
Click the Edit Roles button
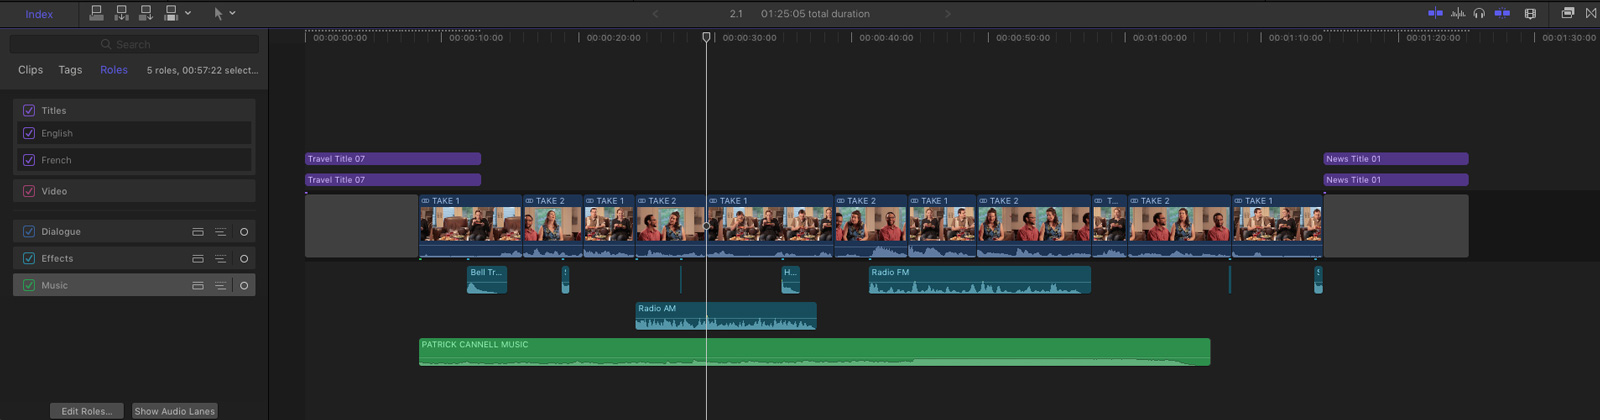pyautogui.click(x=87, y=411)
